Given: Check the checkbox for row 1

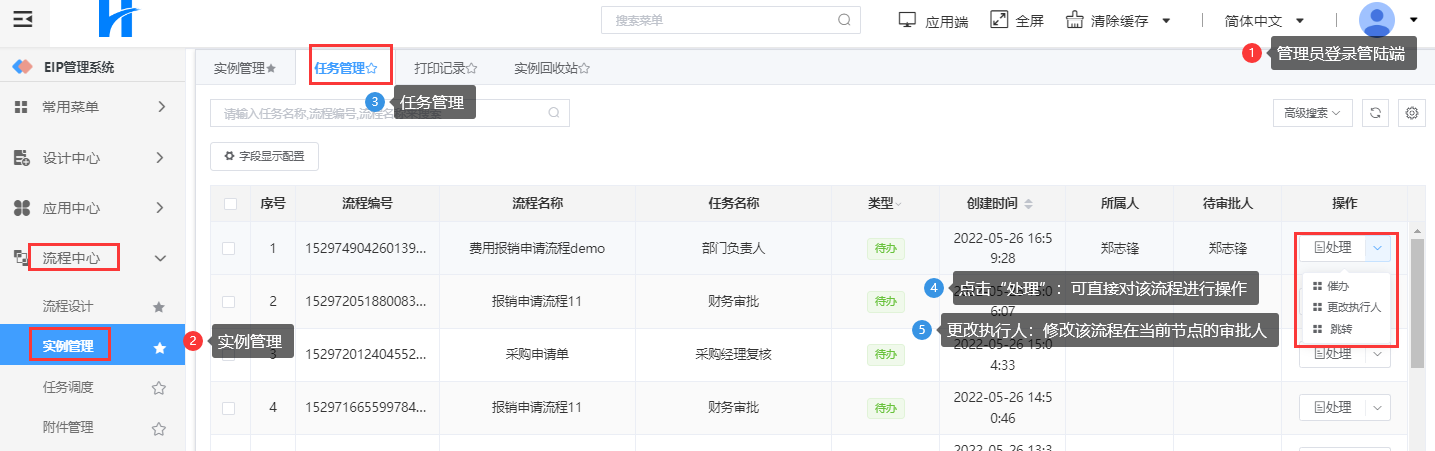Looking at the screenshot, I should pos(228,248).
